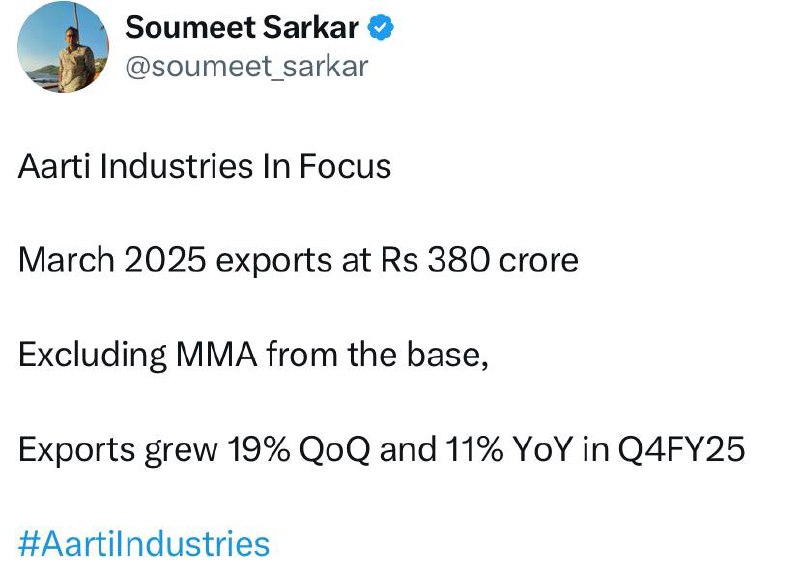Click the word 'exports' after March 2025

coord(274,261)
